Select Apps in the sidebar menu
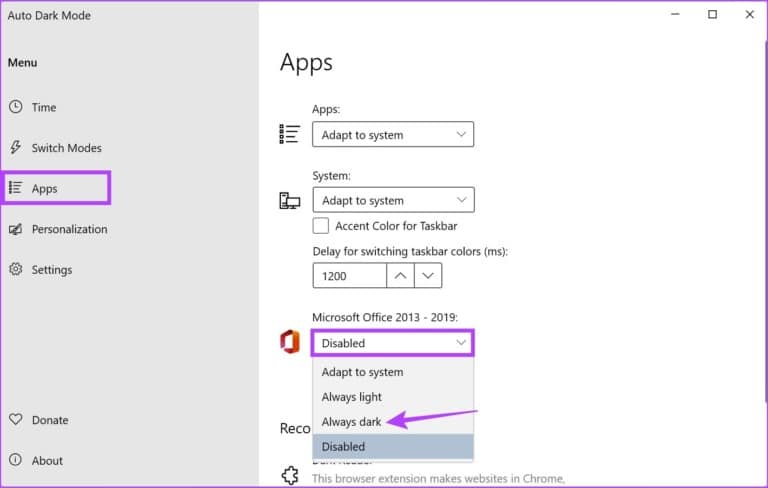The height and width of the screenshot is (488, 768). pos(56,188)
